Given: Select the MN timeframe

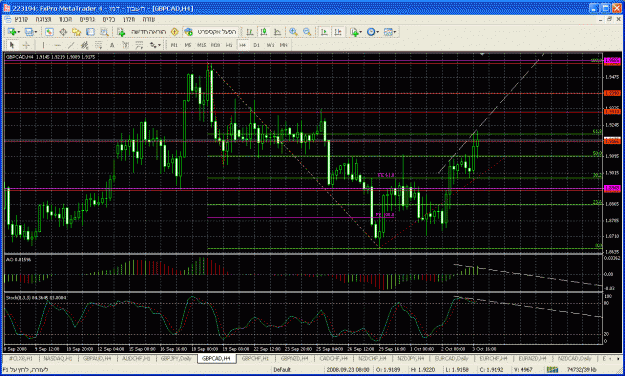Looking at the screenshot, I should 283,45.
